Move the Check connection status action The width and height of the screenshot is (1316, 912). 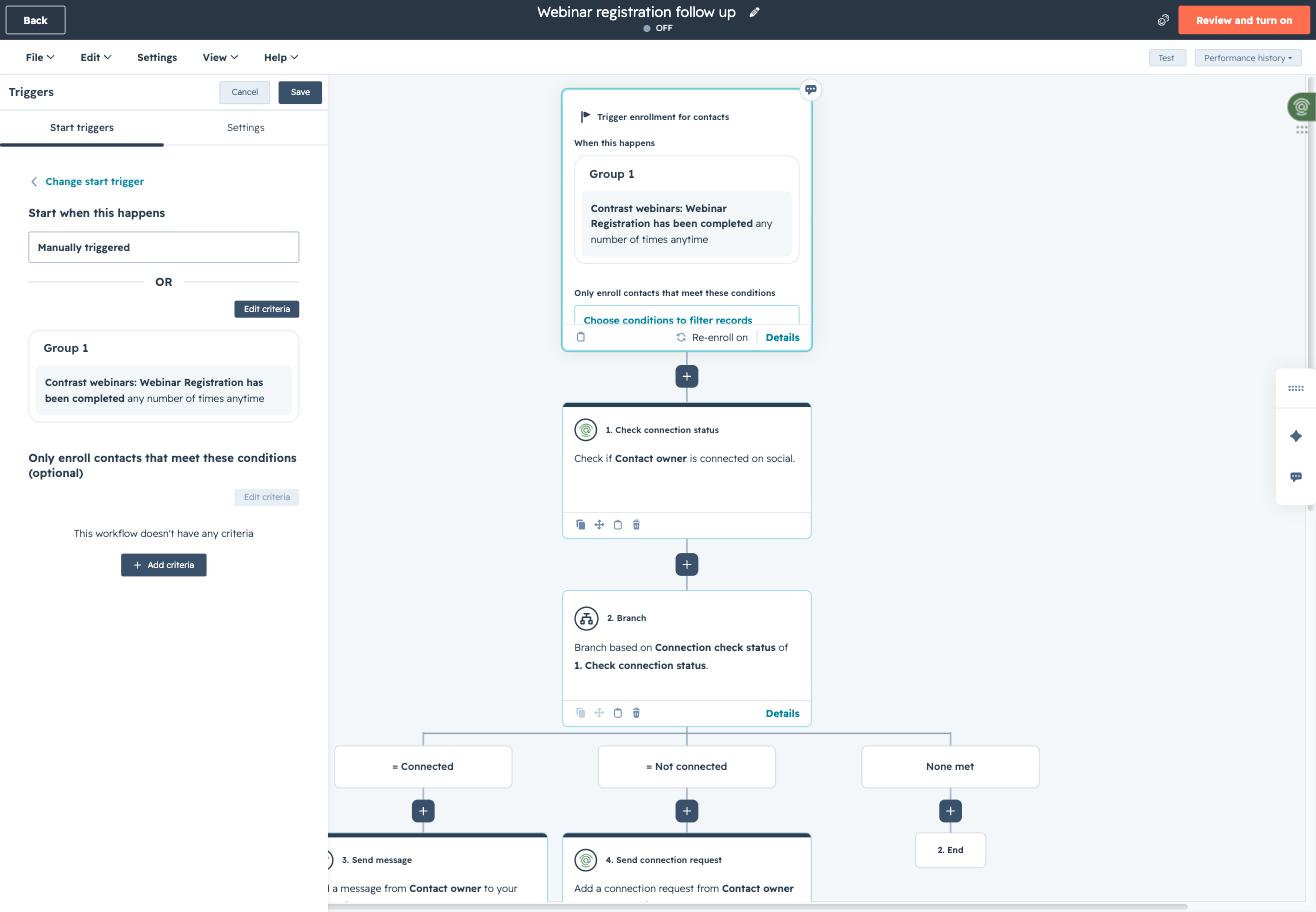(599, 525)
